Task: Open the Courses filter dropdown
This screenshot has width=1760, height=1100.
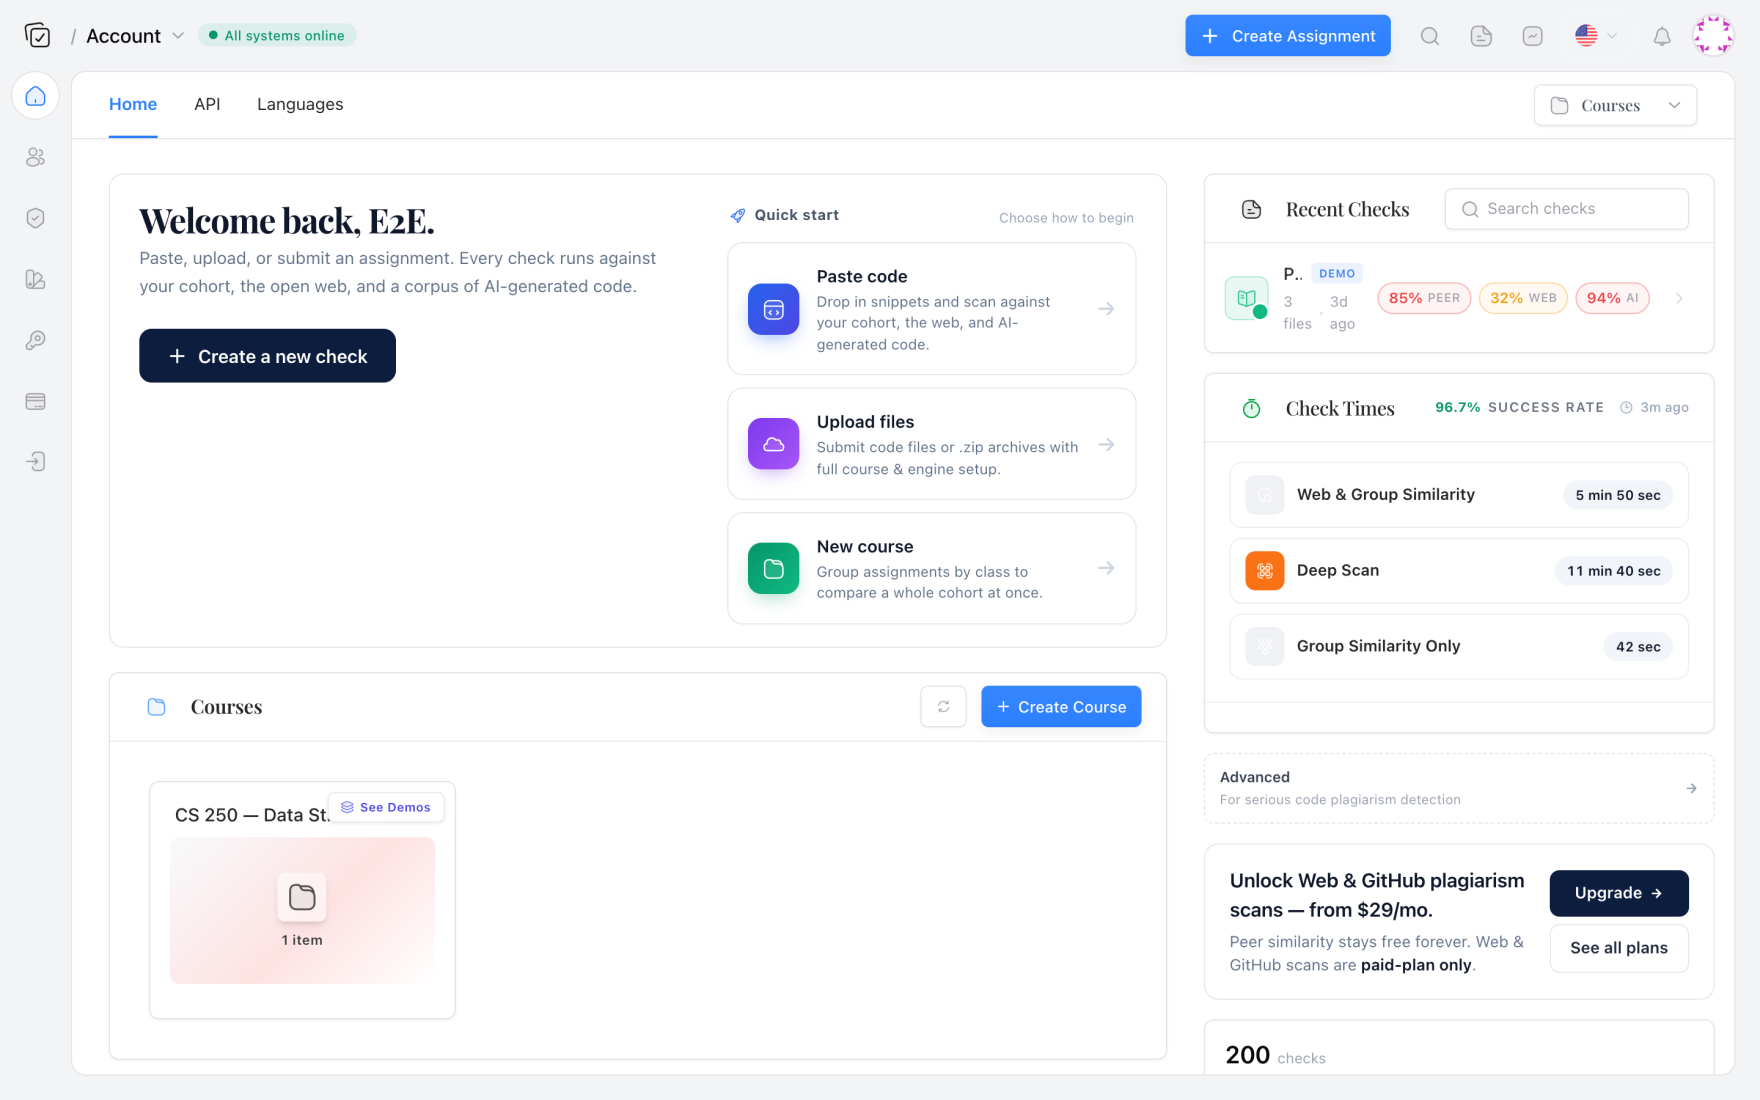Action: point(1615,105)
